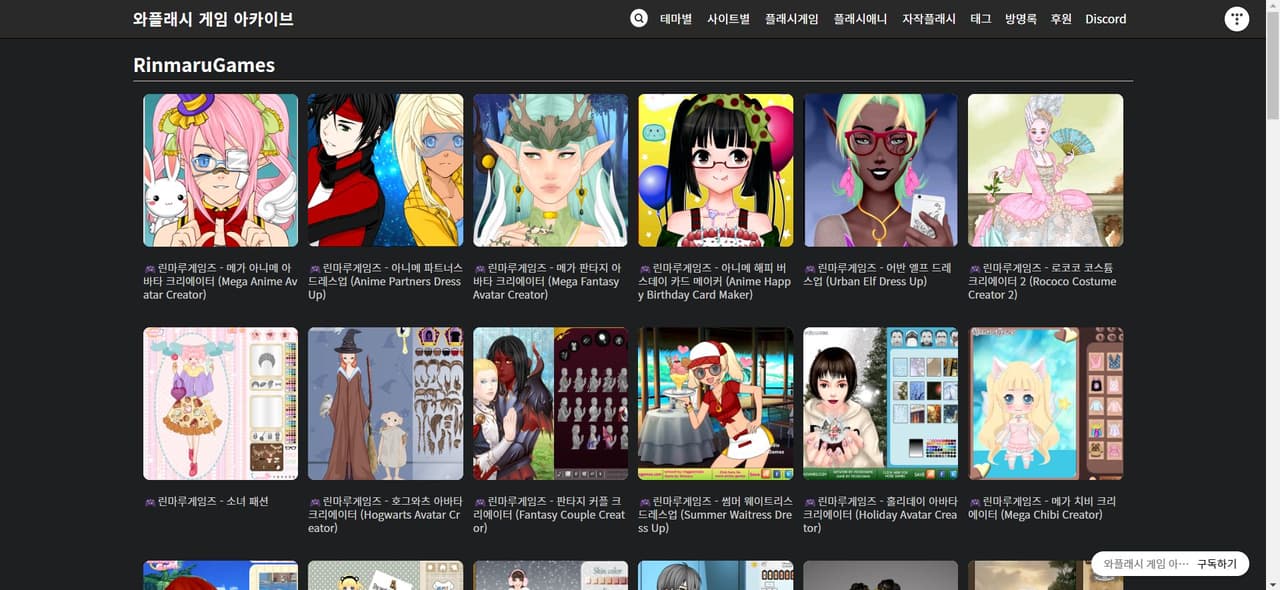1280x590 pixels.
Task: Click the 린마루게임즈 - 소녀 패션 title link
Action: pos(206,501)
